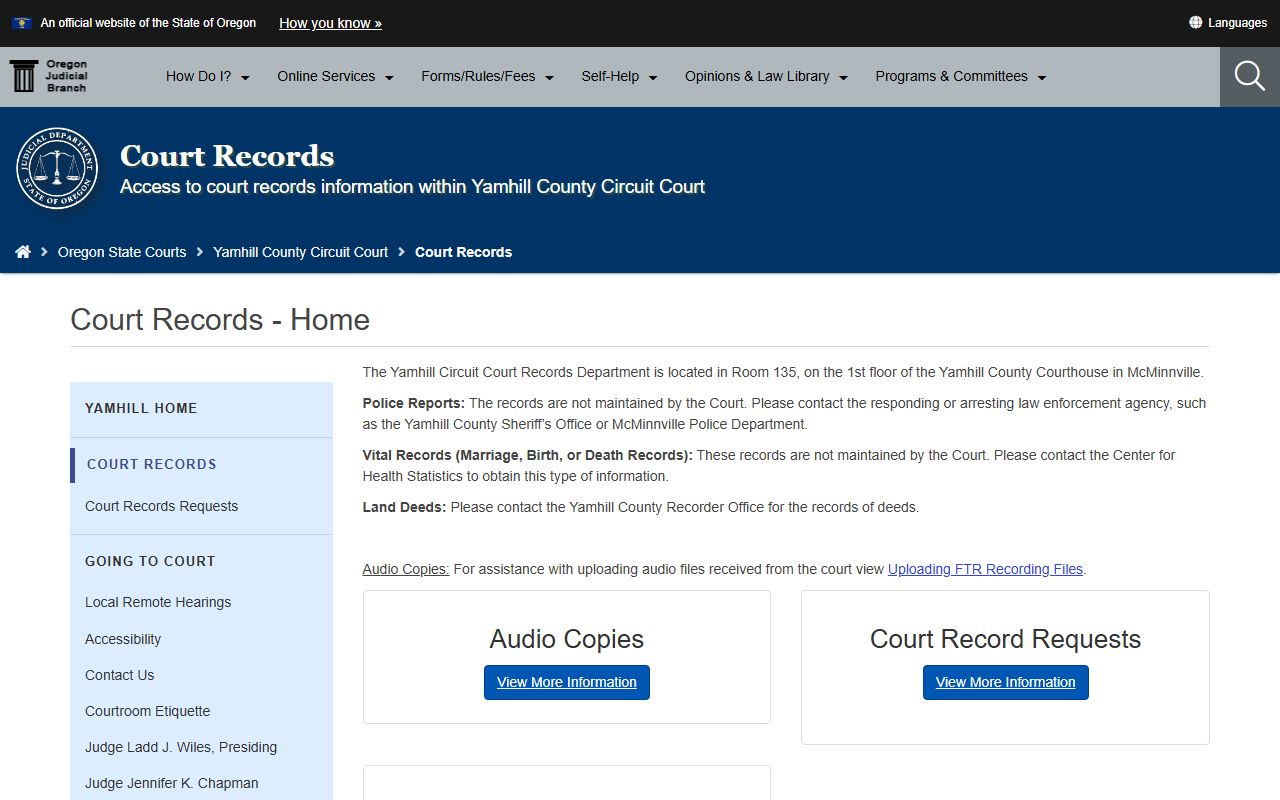Click the Audio Copies card heading
This screenshot has width=1280, height=800.
pyautogui.click(x=567, y=639)
